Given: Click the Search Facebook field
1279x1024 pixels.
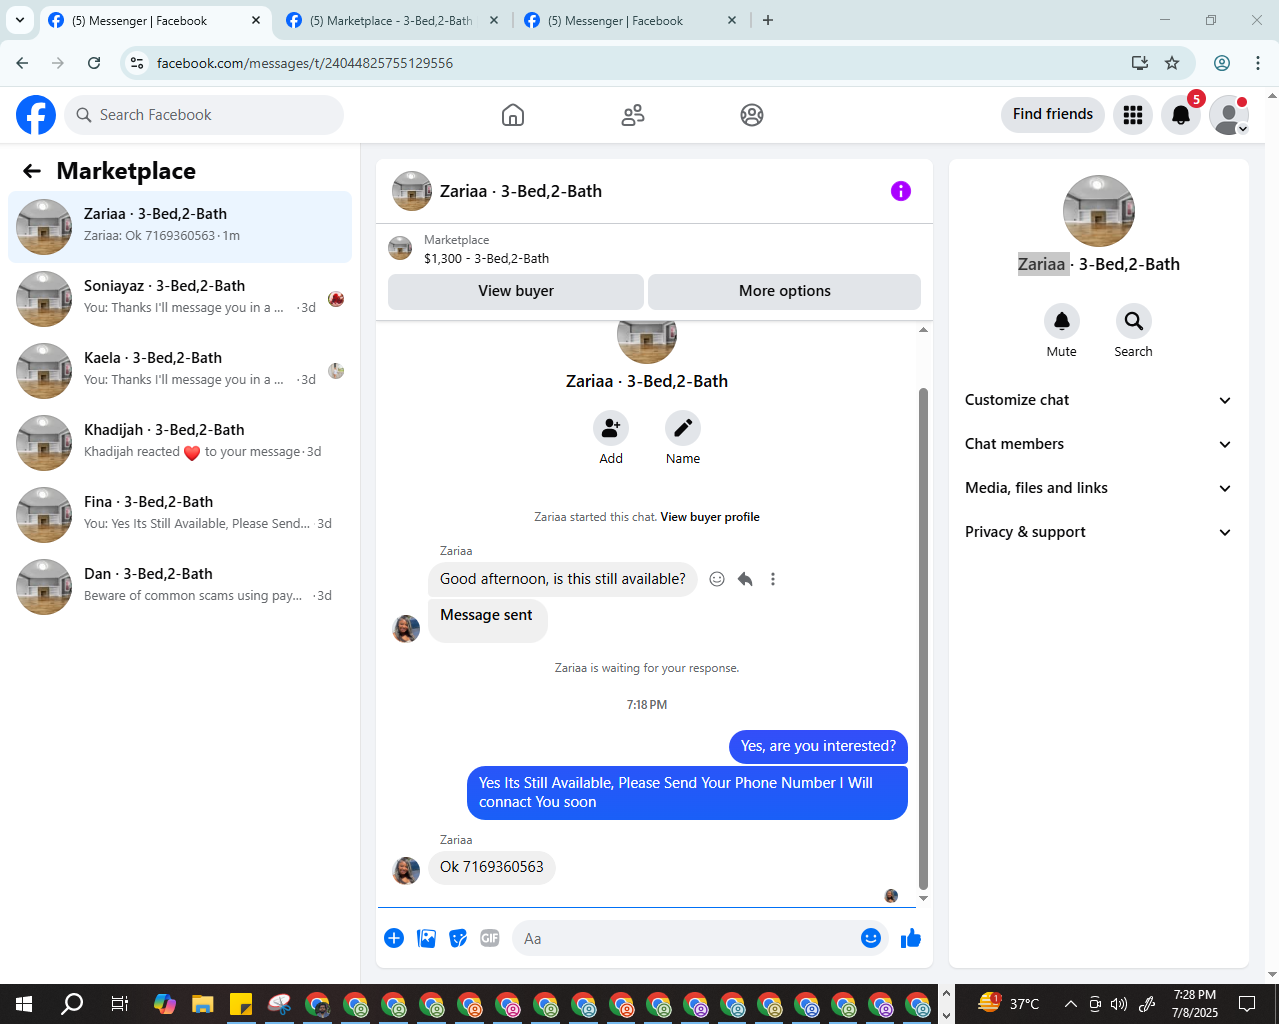Looking at the screenshot, I should [x=204, y=115].
